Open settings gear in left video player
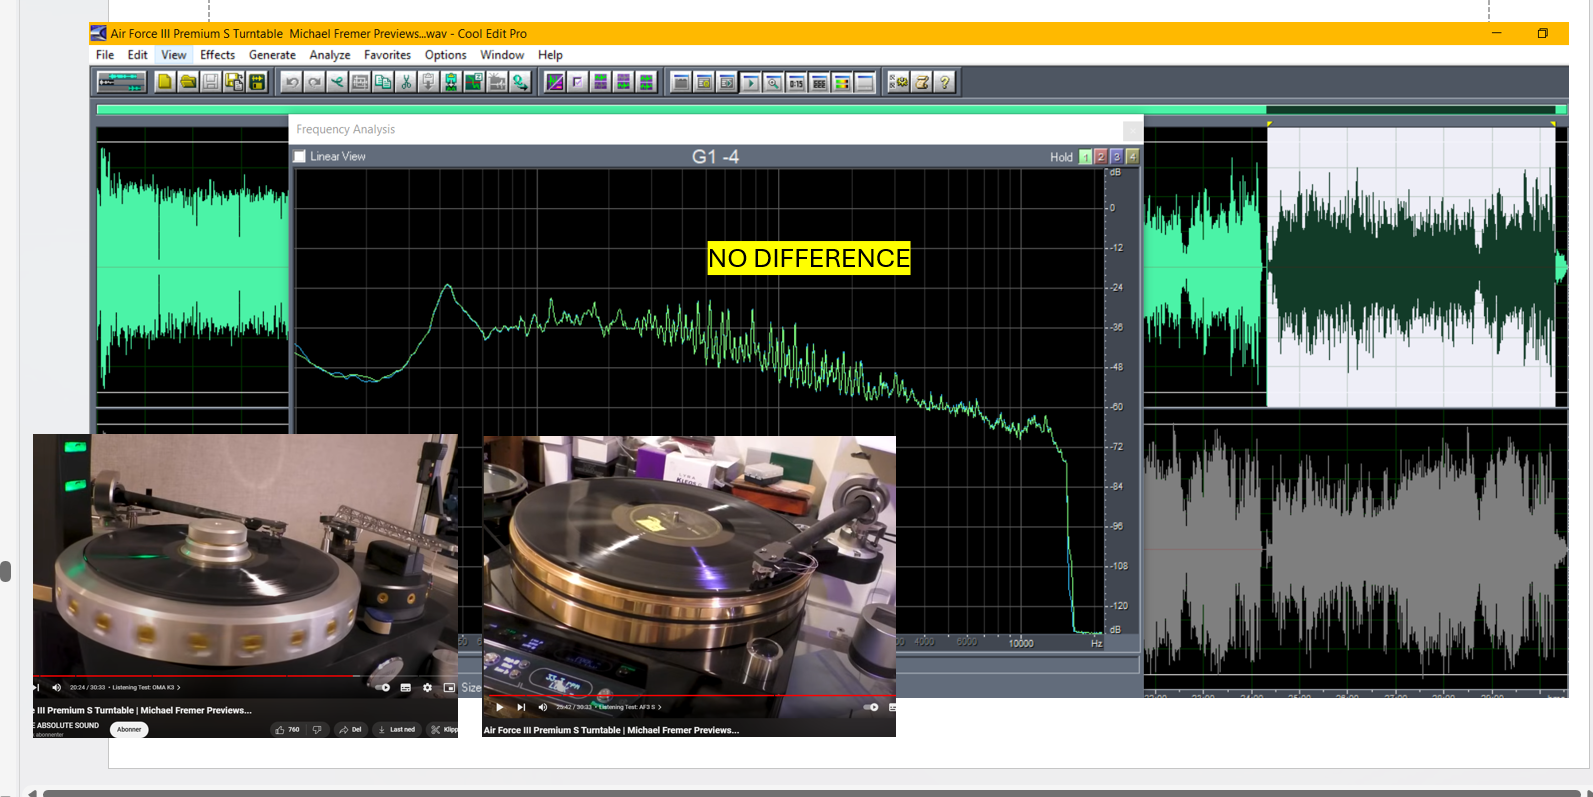 click(427, 688)
